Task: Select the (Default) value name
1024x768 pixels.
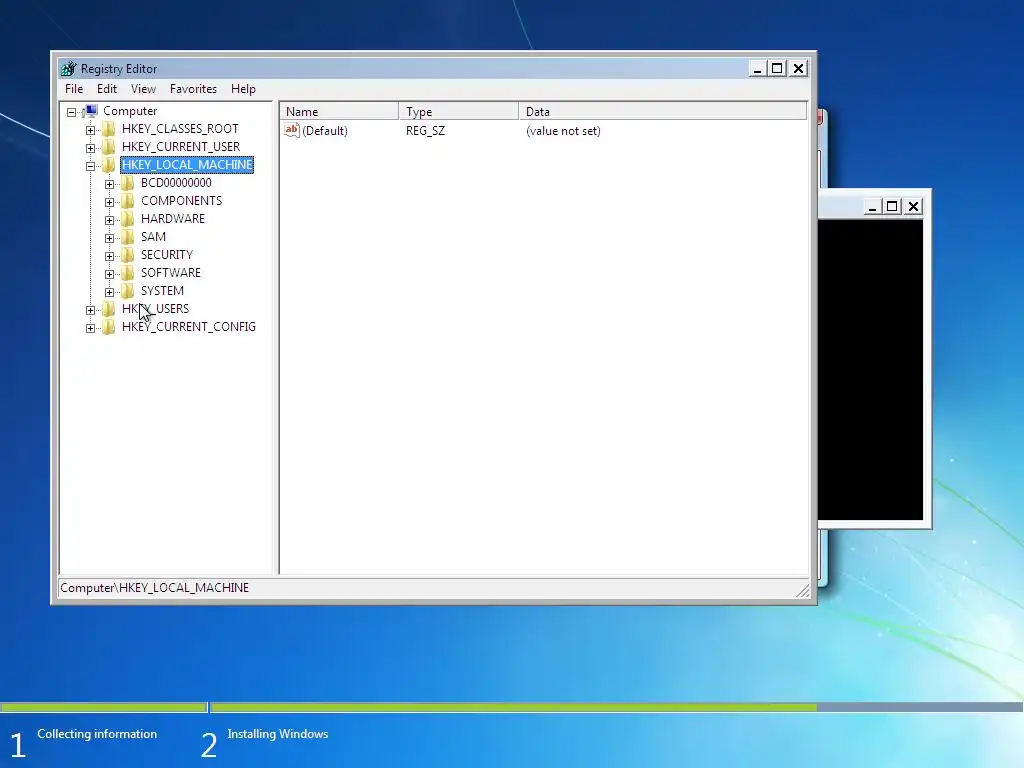Action: [325, 131]
